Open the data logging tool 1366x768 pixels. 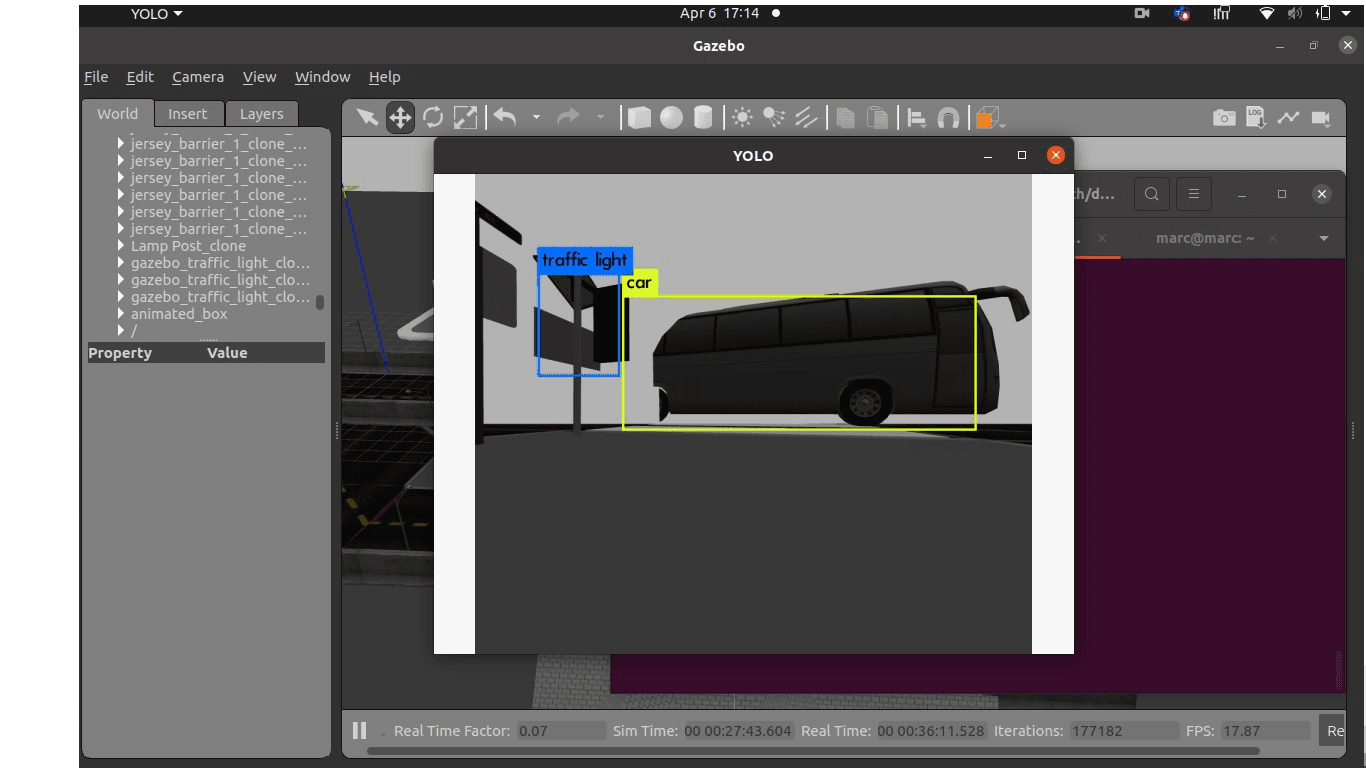point(1256,118)
